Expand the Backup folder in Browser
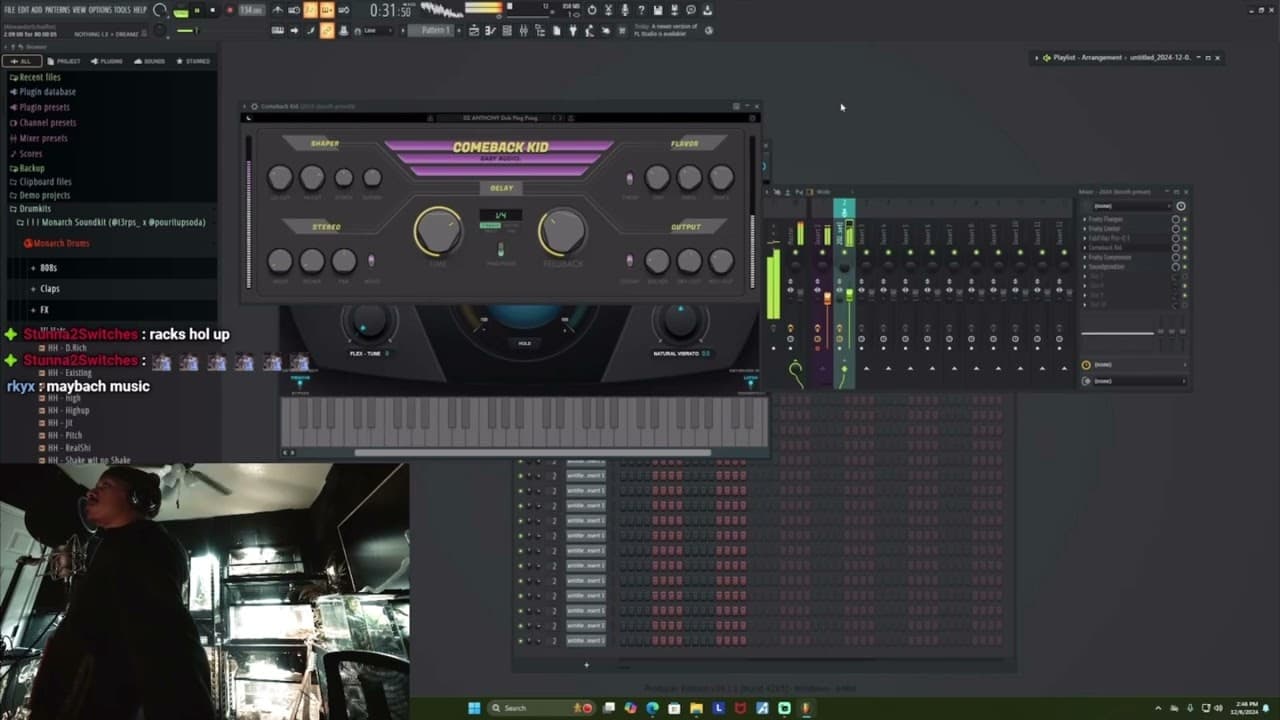The image size is (1280, 720). (x=32, y=169)
